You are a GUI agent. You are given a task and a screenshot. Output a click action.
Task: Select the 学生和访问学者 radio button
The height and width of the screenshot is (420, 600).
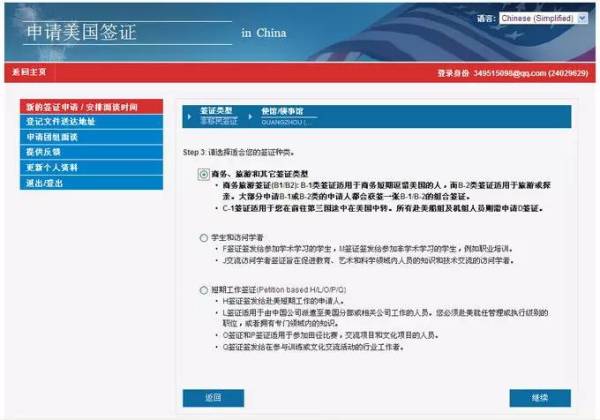coord(205,237)
